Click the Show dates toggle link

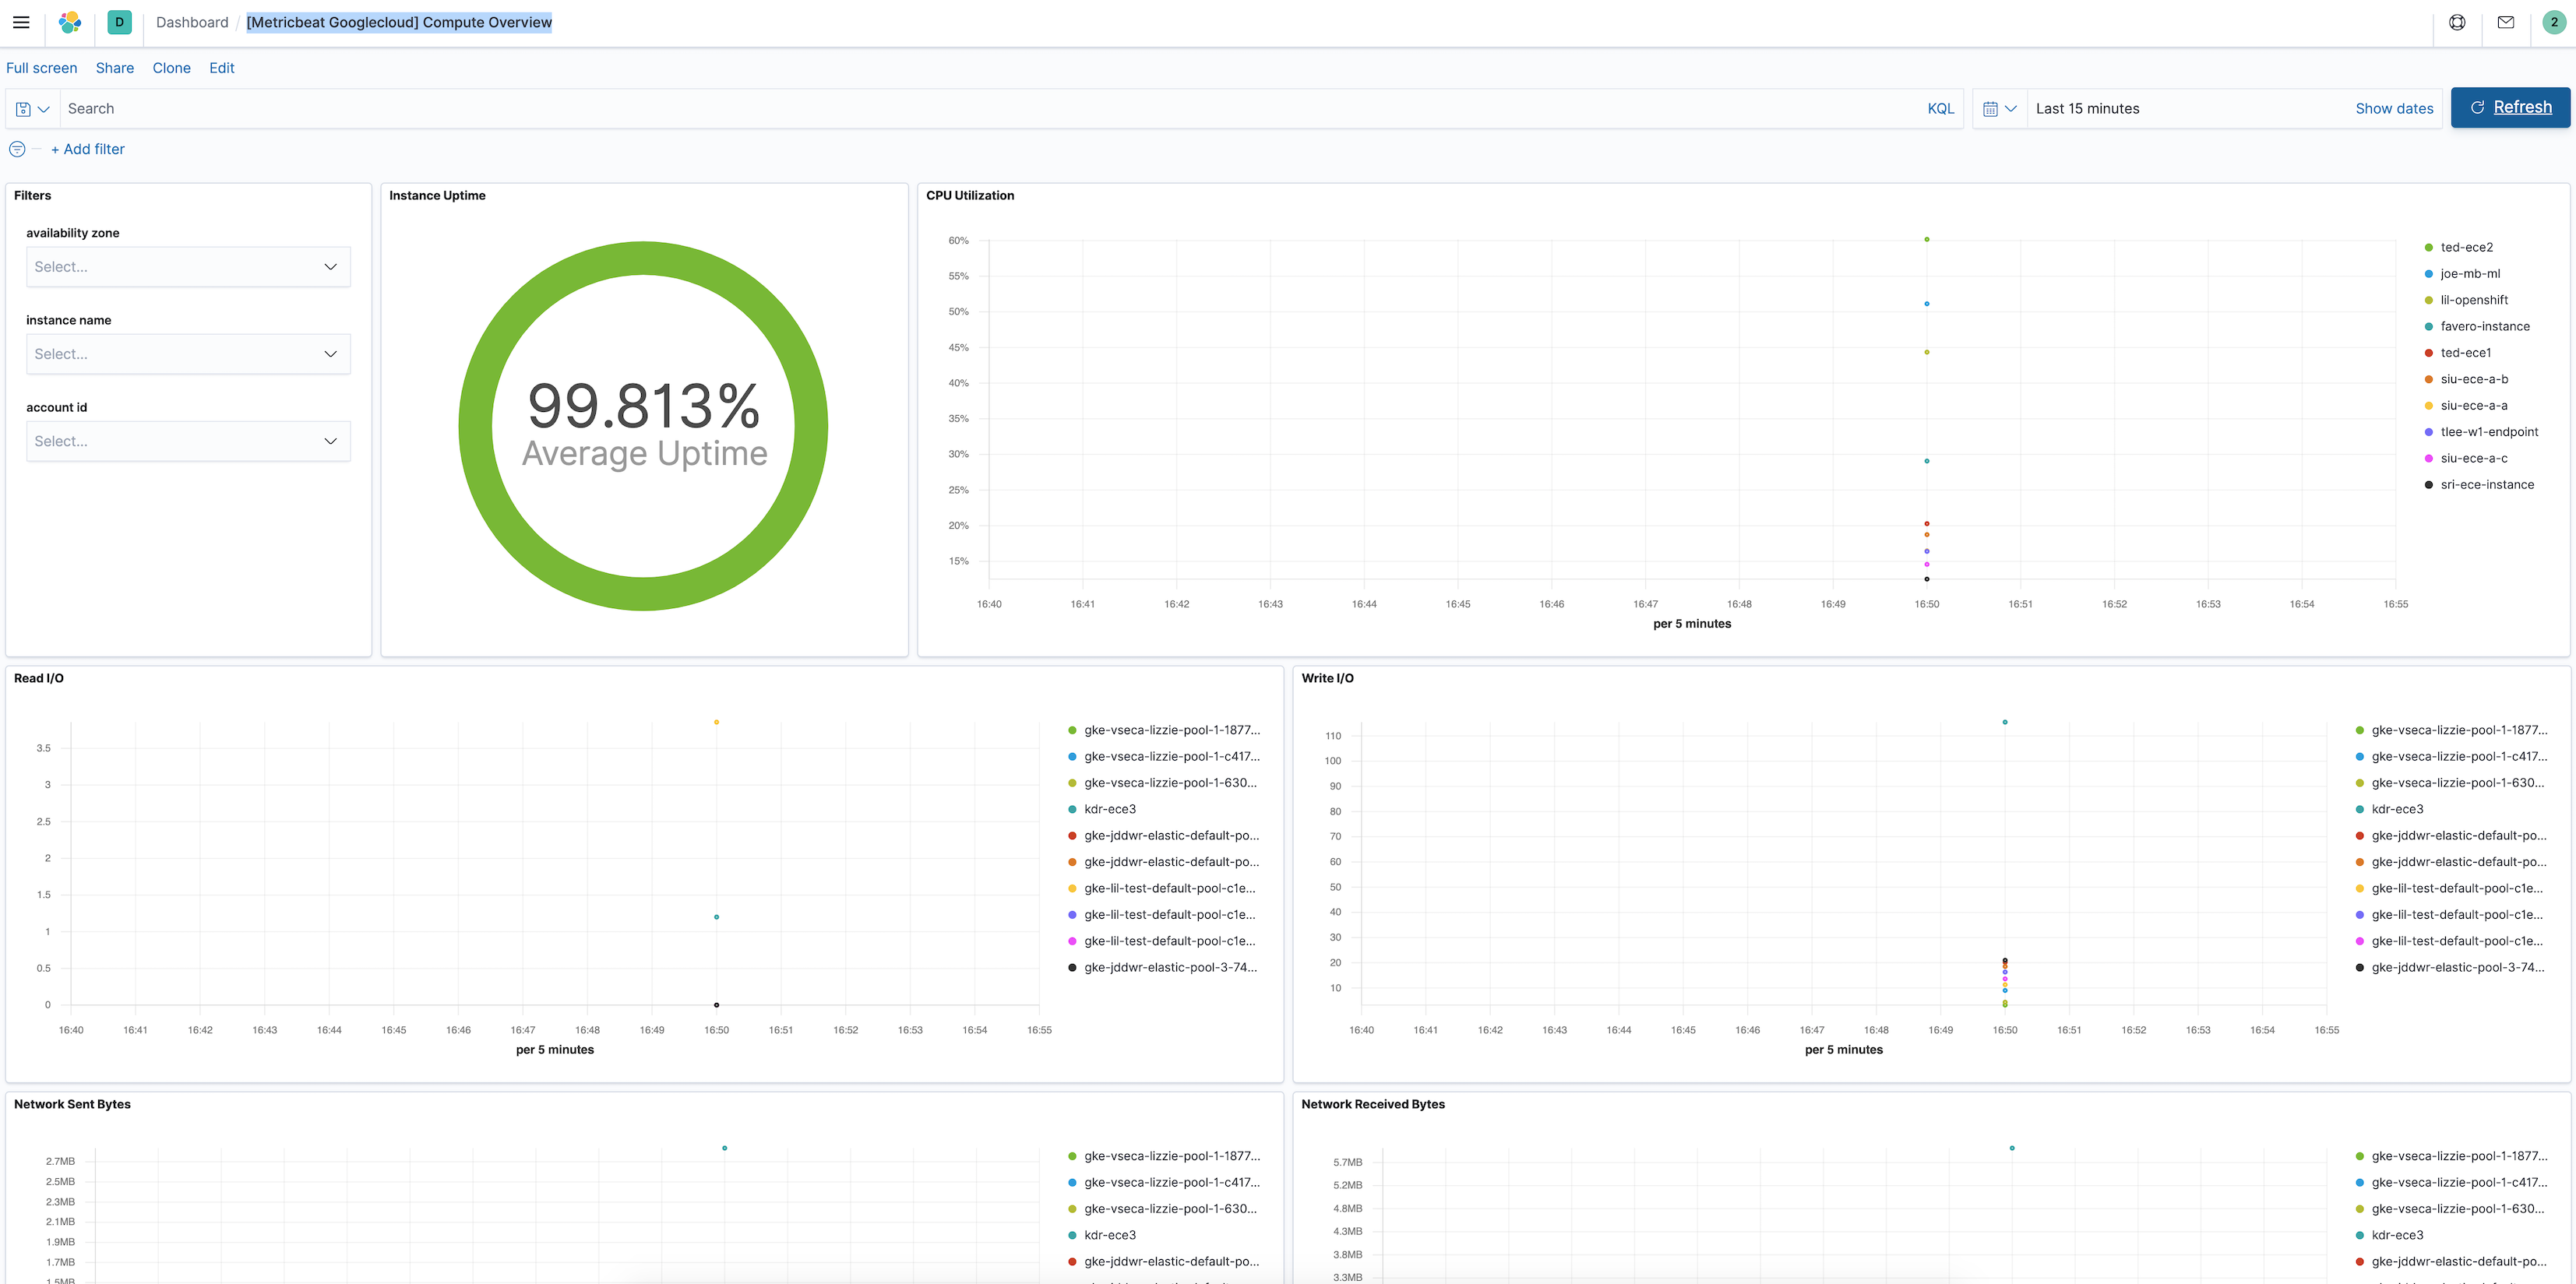point(2394,108)
